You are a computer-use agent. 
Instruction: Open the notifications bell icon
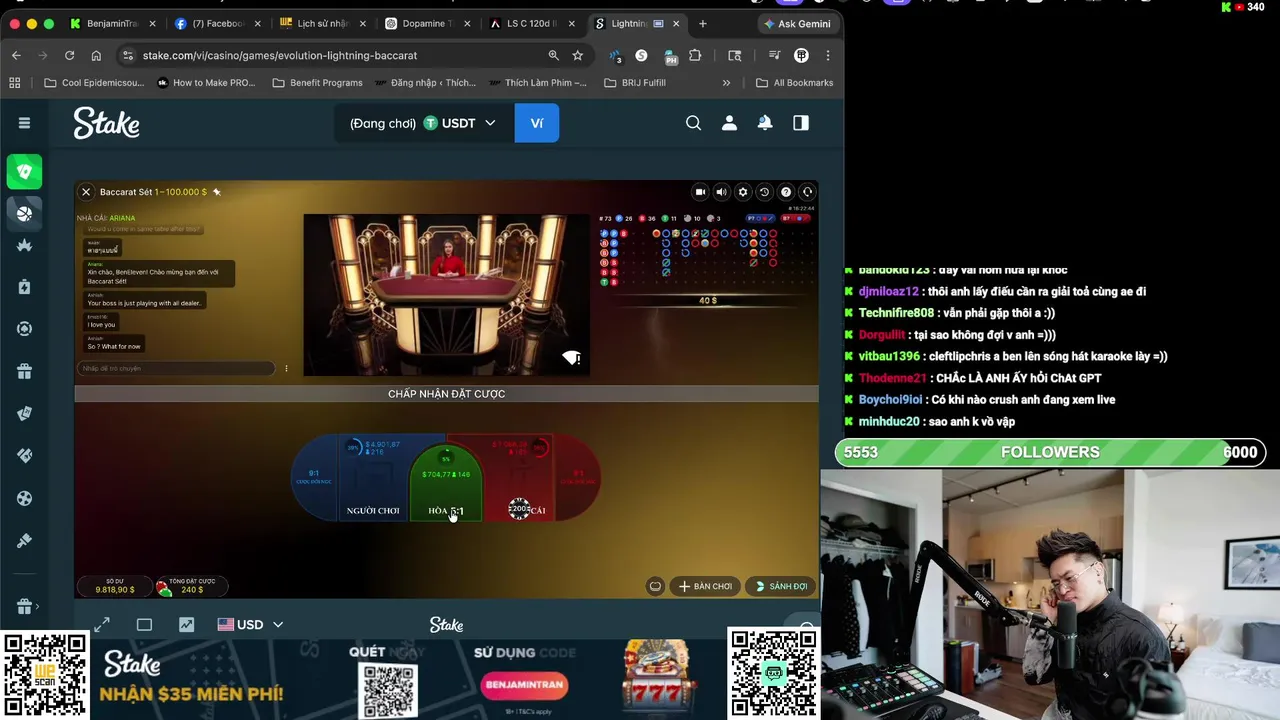(765, 123)
